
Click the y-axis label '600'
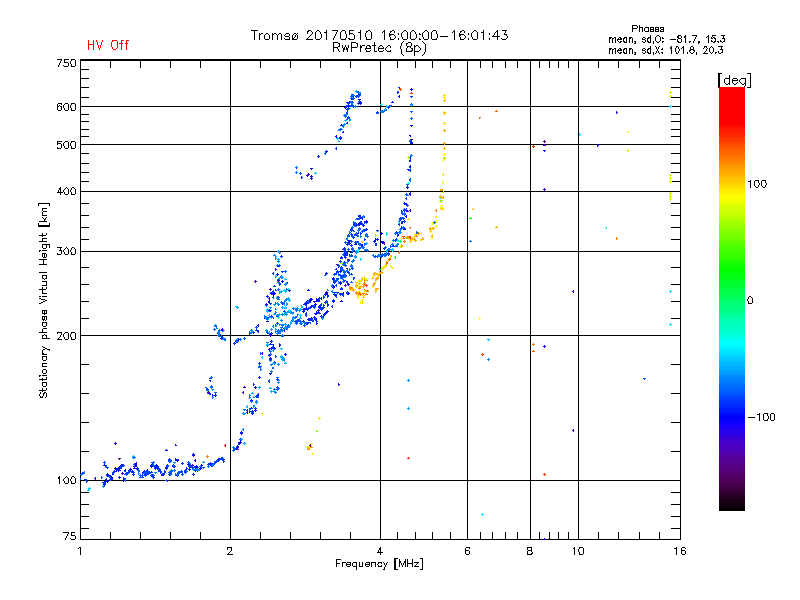pos(66,107)
